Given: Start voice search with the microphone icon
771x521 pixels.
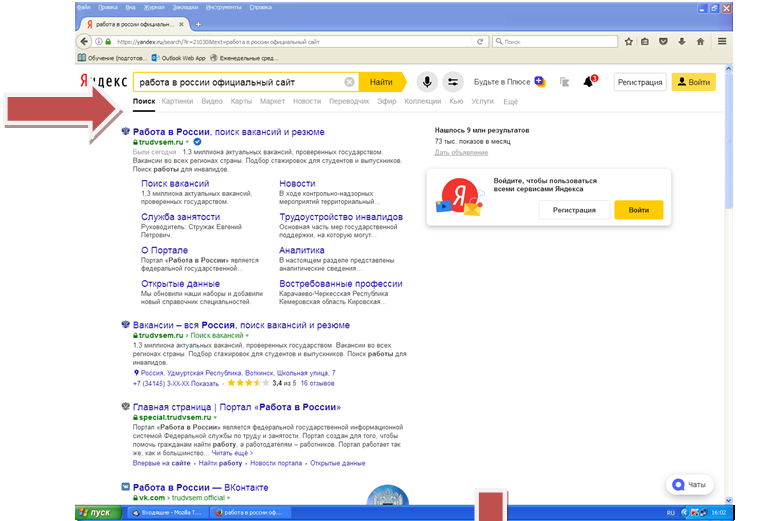Looking at the screenshot, I should (427, 82).
